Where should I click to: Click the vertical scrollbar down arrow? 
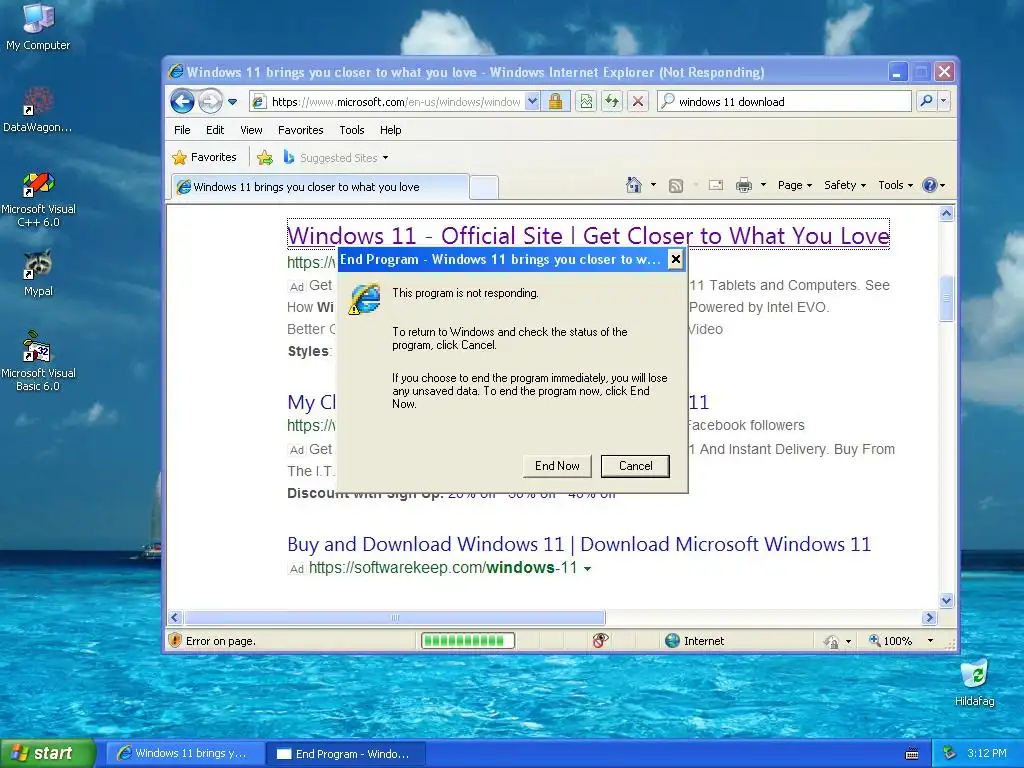coord(946,600)
